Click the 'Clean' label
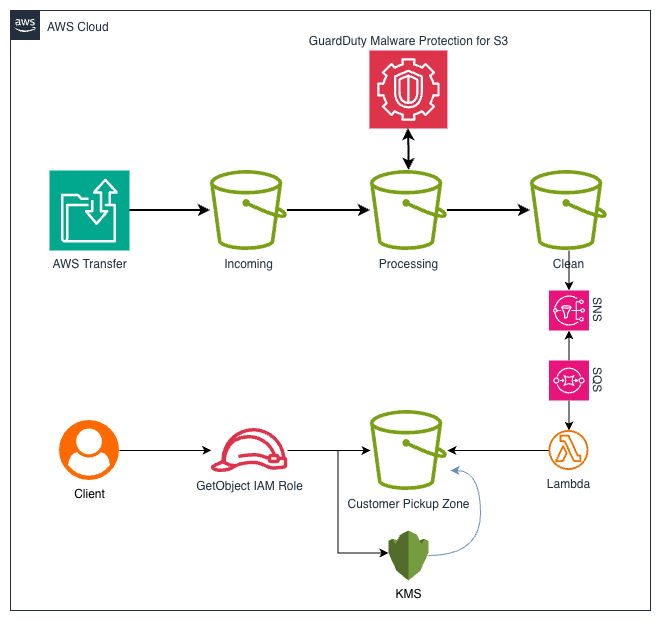The width and height of the screenshot is (662, 622). click(x=568, y=263)
